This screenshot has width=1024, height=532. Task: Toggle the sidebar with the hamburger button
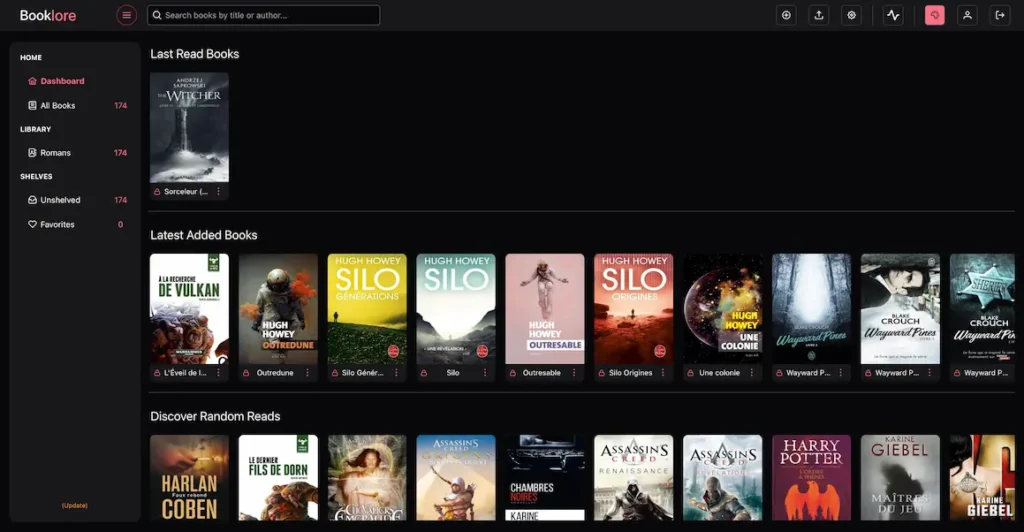(x=127, y=15)
